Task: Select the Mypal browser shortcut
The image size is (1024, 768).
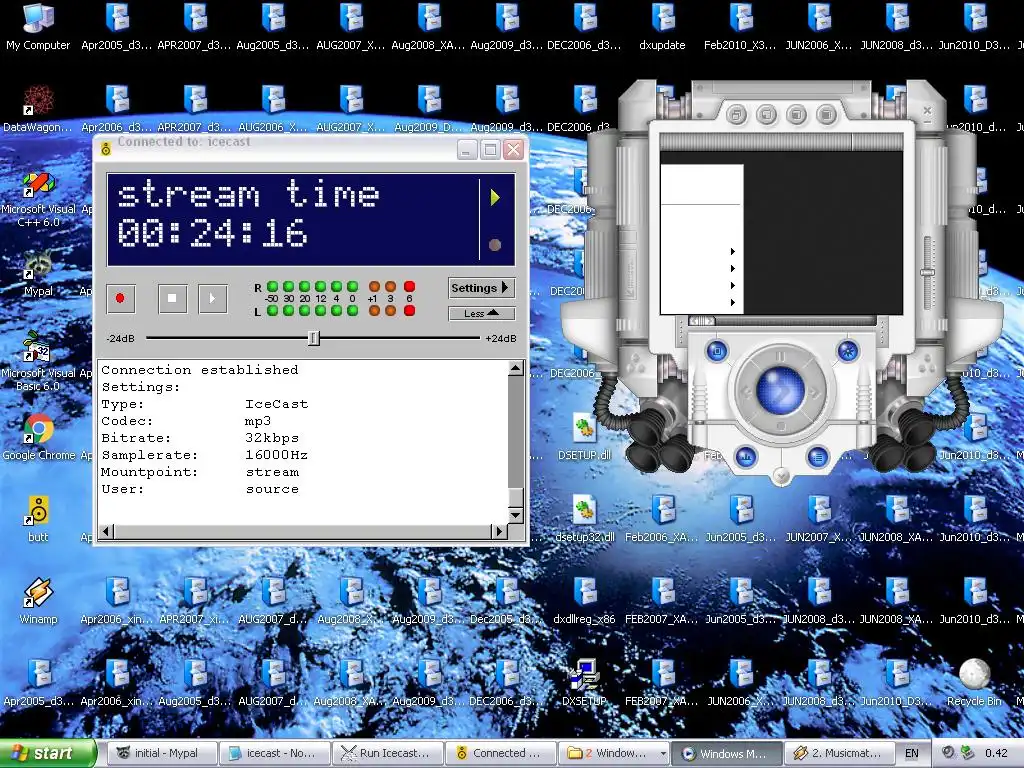Action: pos(38,272)
